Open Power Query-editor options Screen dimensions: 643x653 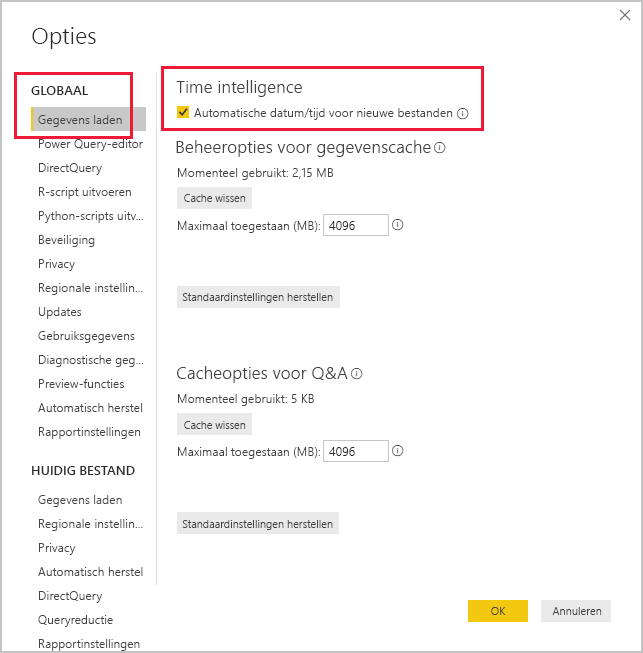tap(90, 144)
